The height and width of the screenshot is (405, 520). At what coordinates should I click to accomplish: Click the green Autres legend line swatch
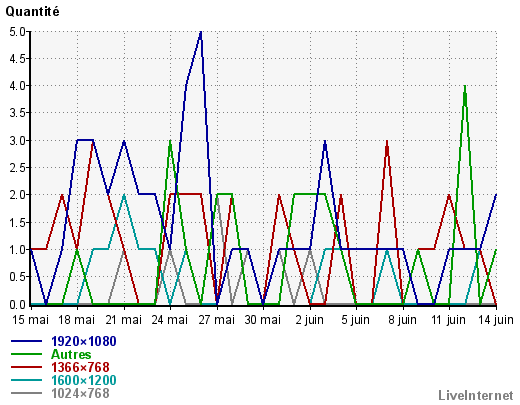click(x=26, y=354)
